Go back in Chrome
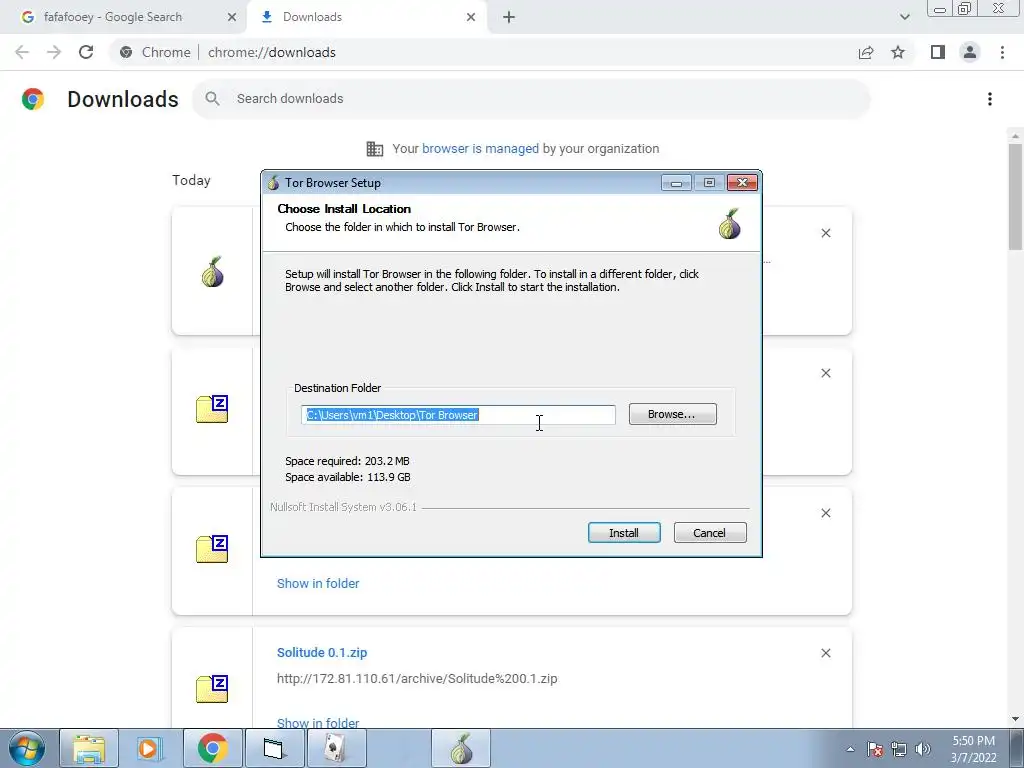This screenshot has width=1024, height=768. coord(22,52)
